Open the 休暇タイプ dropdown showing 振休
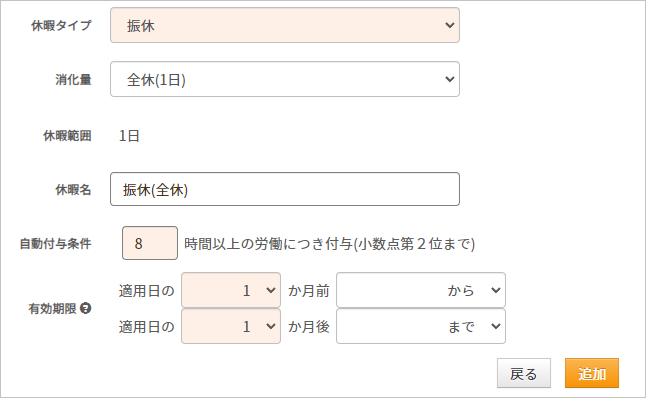The width and height of the screenshot is (646, 398). (285, 25)
